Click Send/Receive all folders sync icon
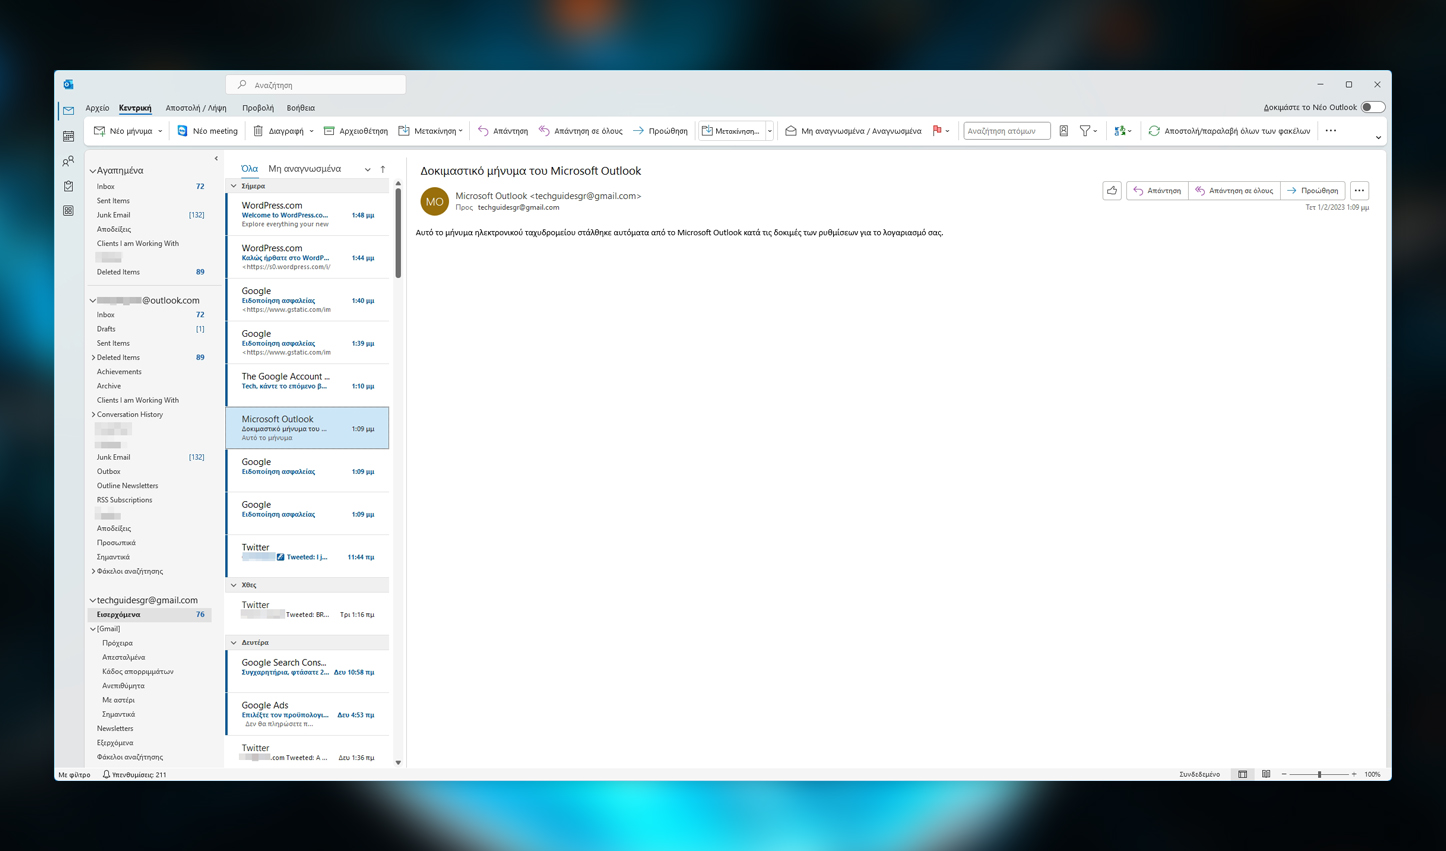This screenshot has width=1446, height=851. click(x=1154, y=131)
